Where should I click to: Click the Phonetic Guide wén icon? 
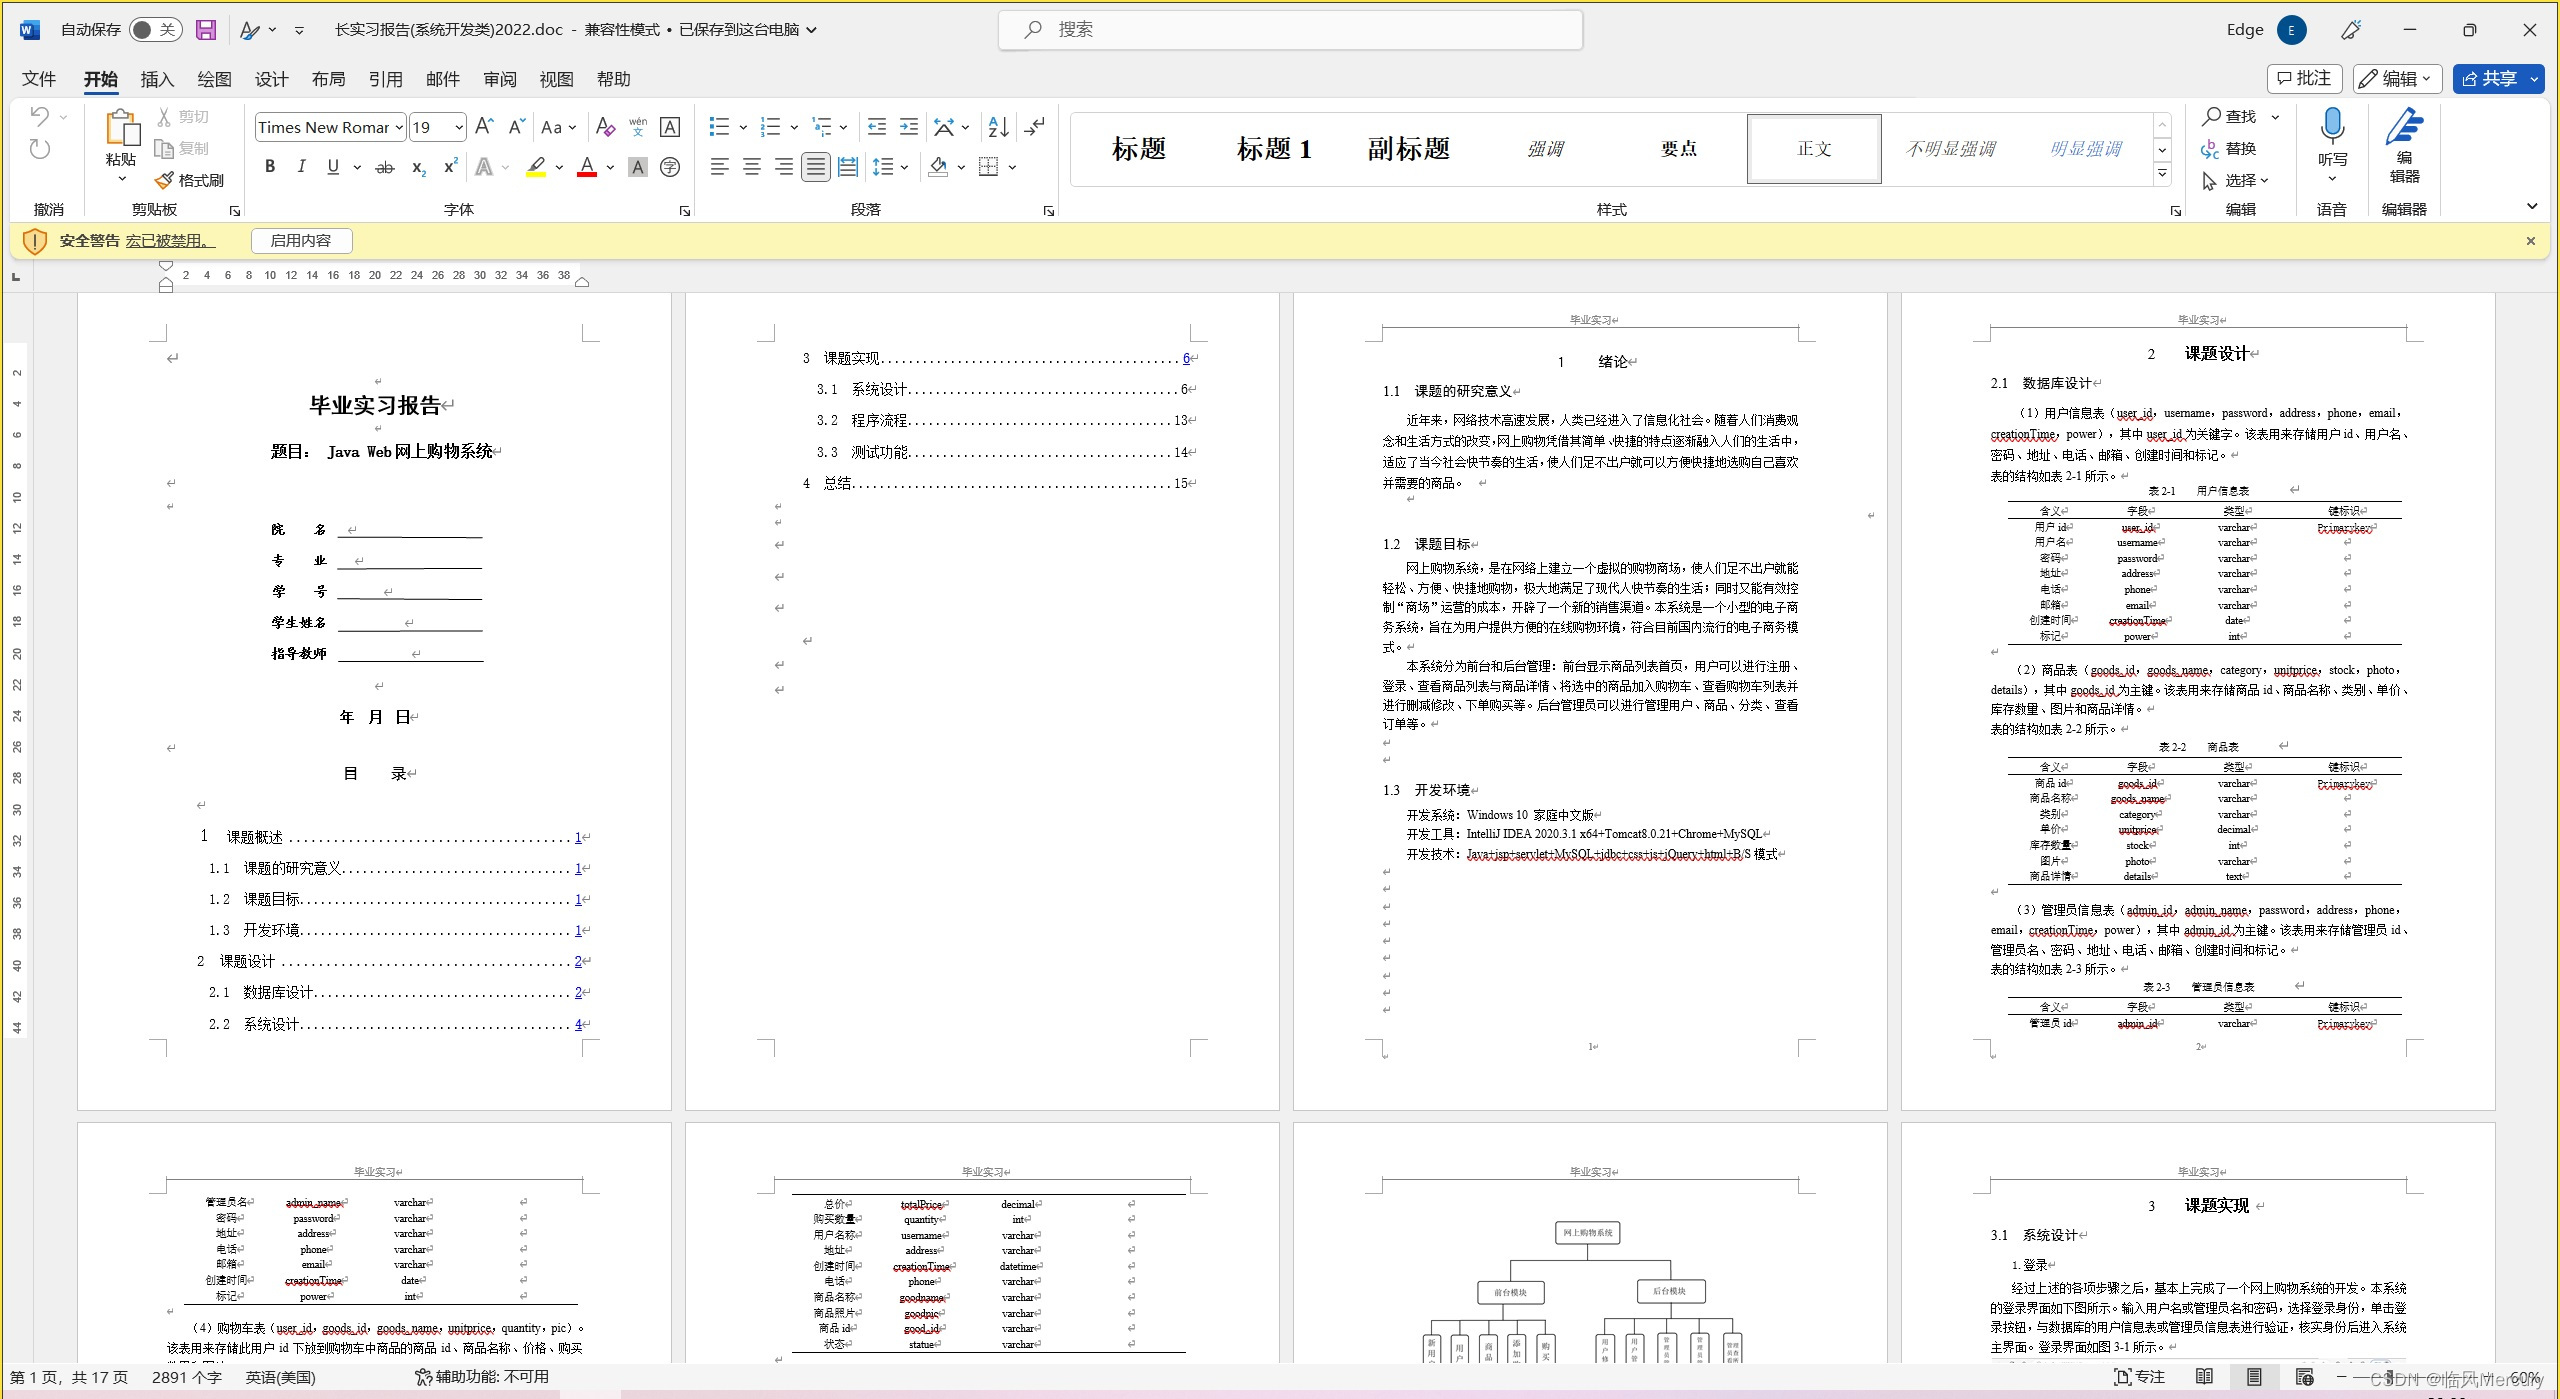(x=638, y=127)
